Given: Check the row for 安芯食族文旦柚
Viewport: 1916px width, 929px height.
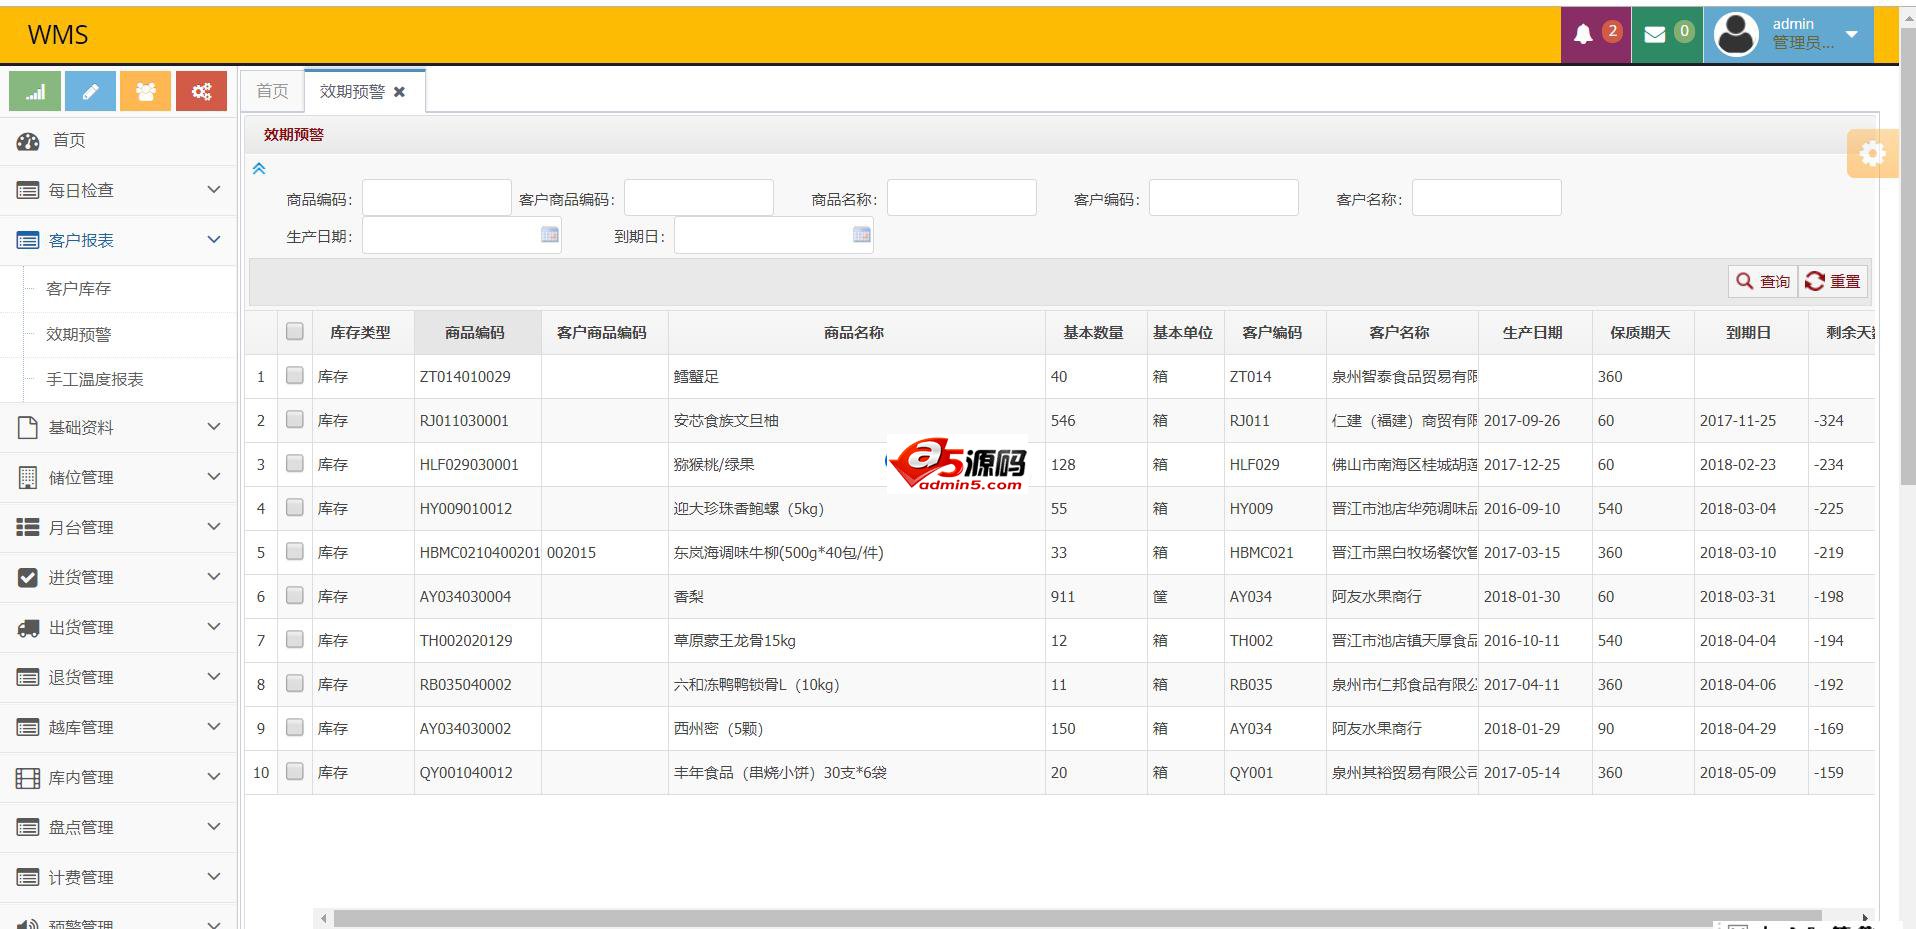Looking at the screenshot, I should (x=294, y=420).
